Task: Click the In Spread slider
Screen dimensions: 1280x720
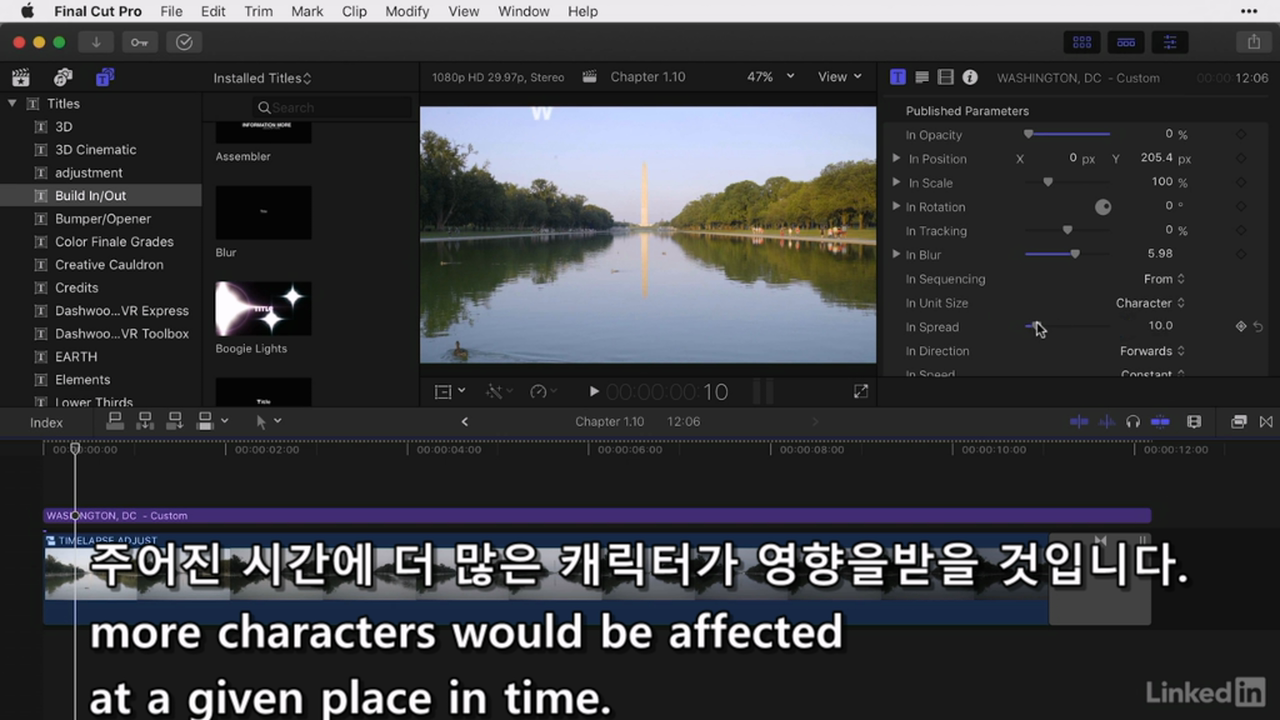Action: coord(1068,326)
